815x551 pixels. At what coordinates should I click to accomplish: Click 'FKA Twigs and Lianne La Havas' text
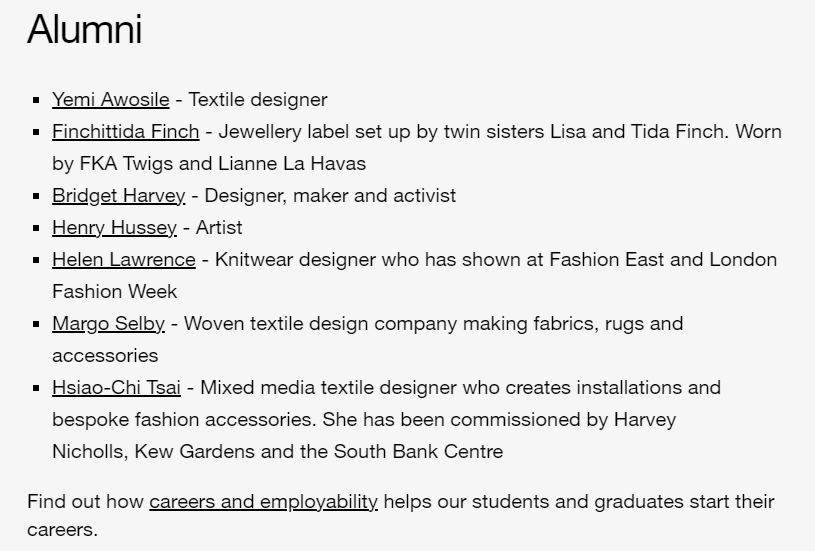[222, 164]
